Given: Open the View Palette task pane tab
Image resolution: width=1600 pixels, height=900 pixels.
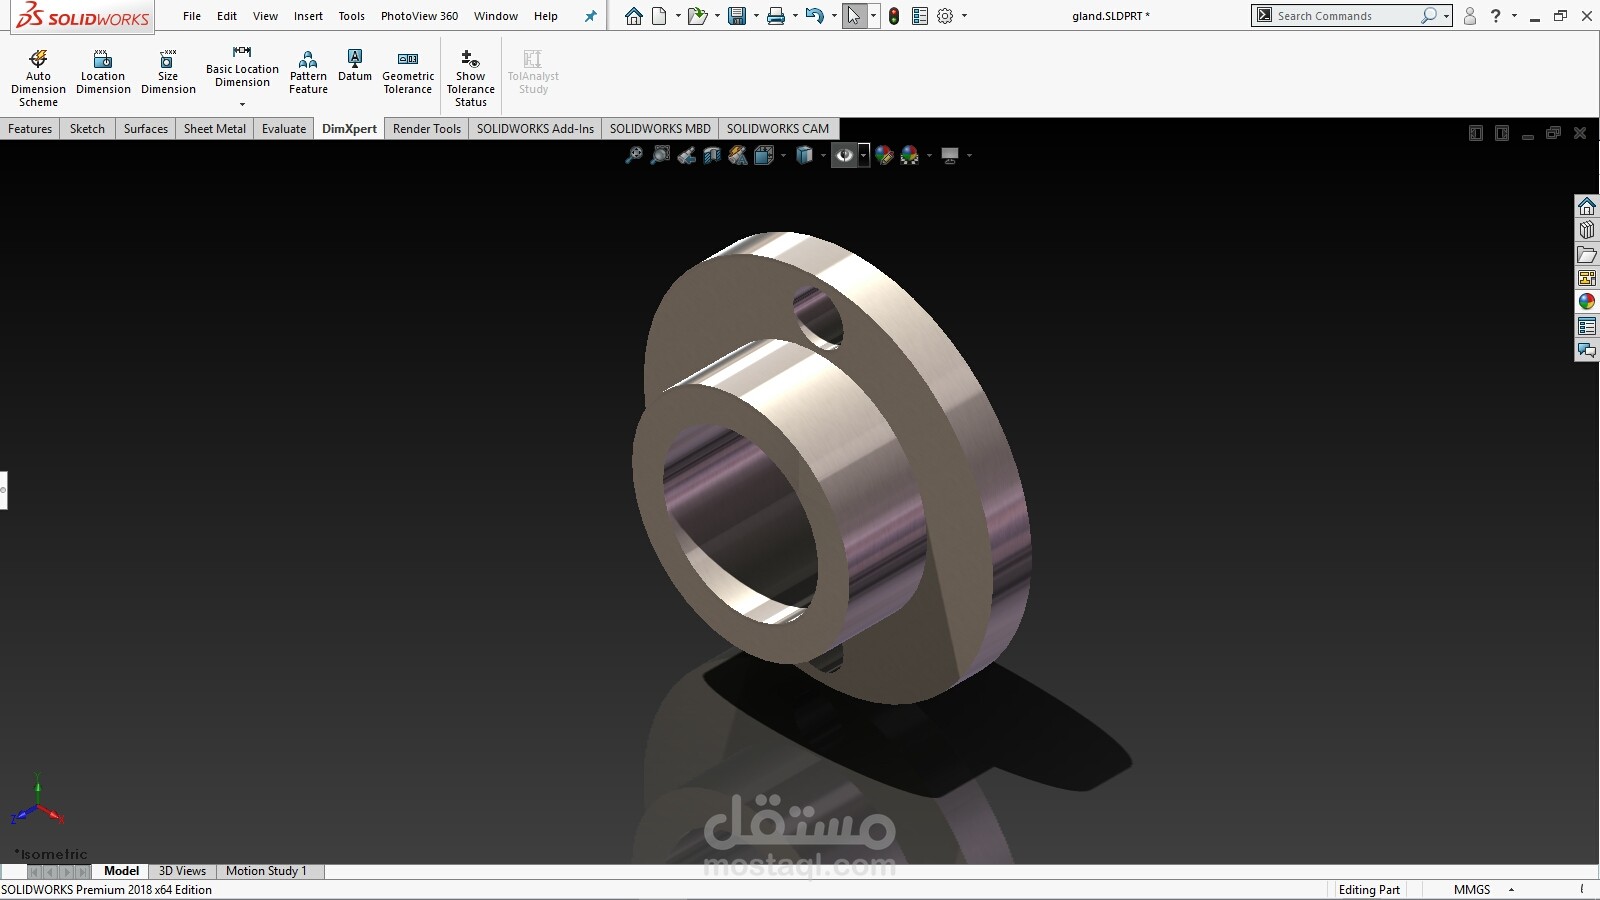Looking at the screenshot, I should click(1587, 278).
